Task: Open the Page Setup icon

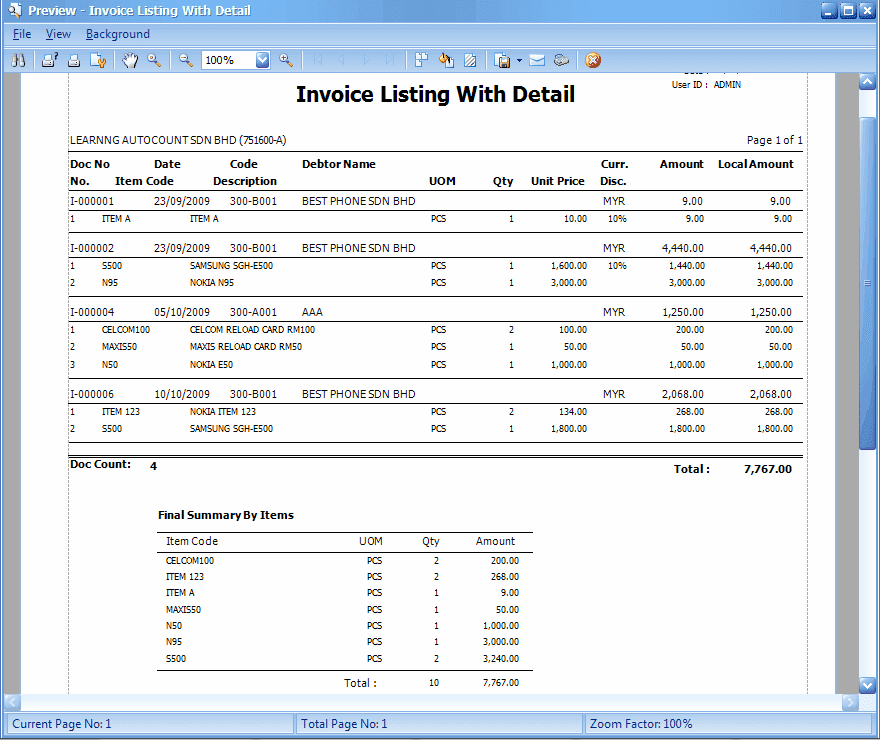Action: [x=98, y=60]
